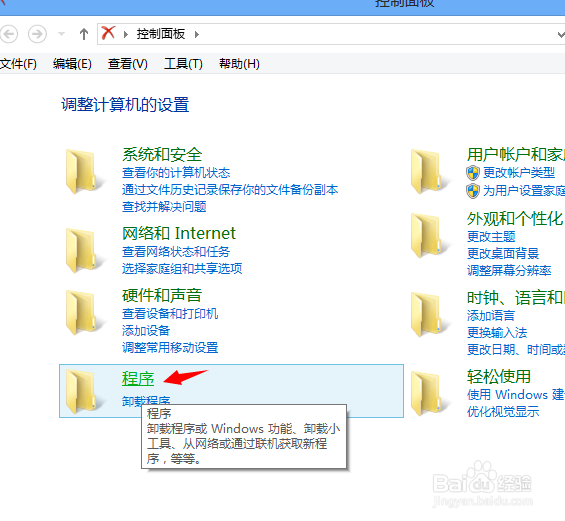Viewport: 565px width, 521px height.
Task: Open 调整屏幕分辨率 link
Action: tap(509, 271)
